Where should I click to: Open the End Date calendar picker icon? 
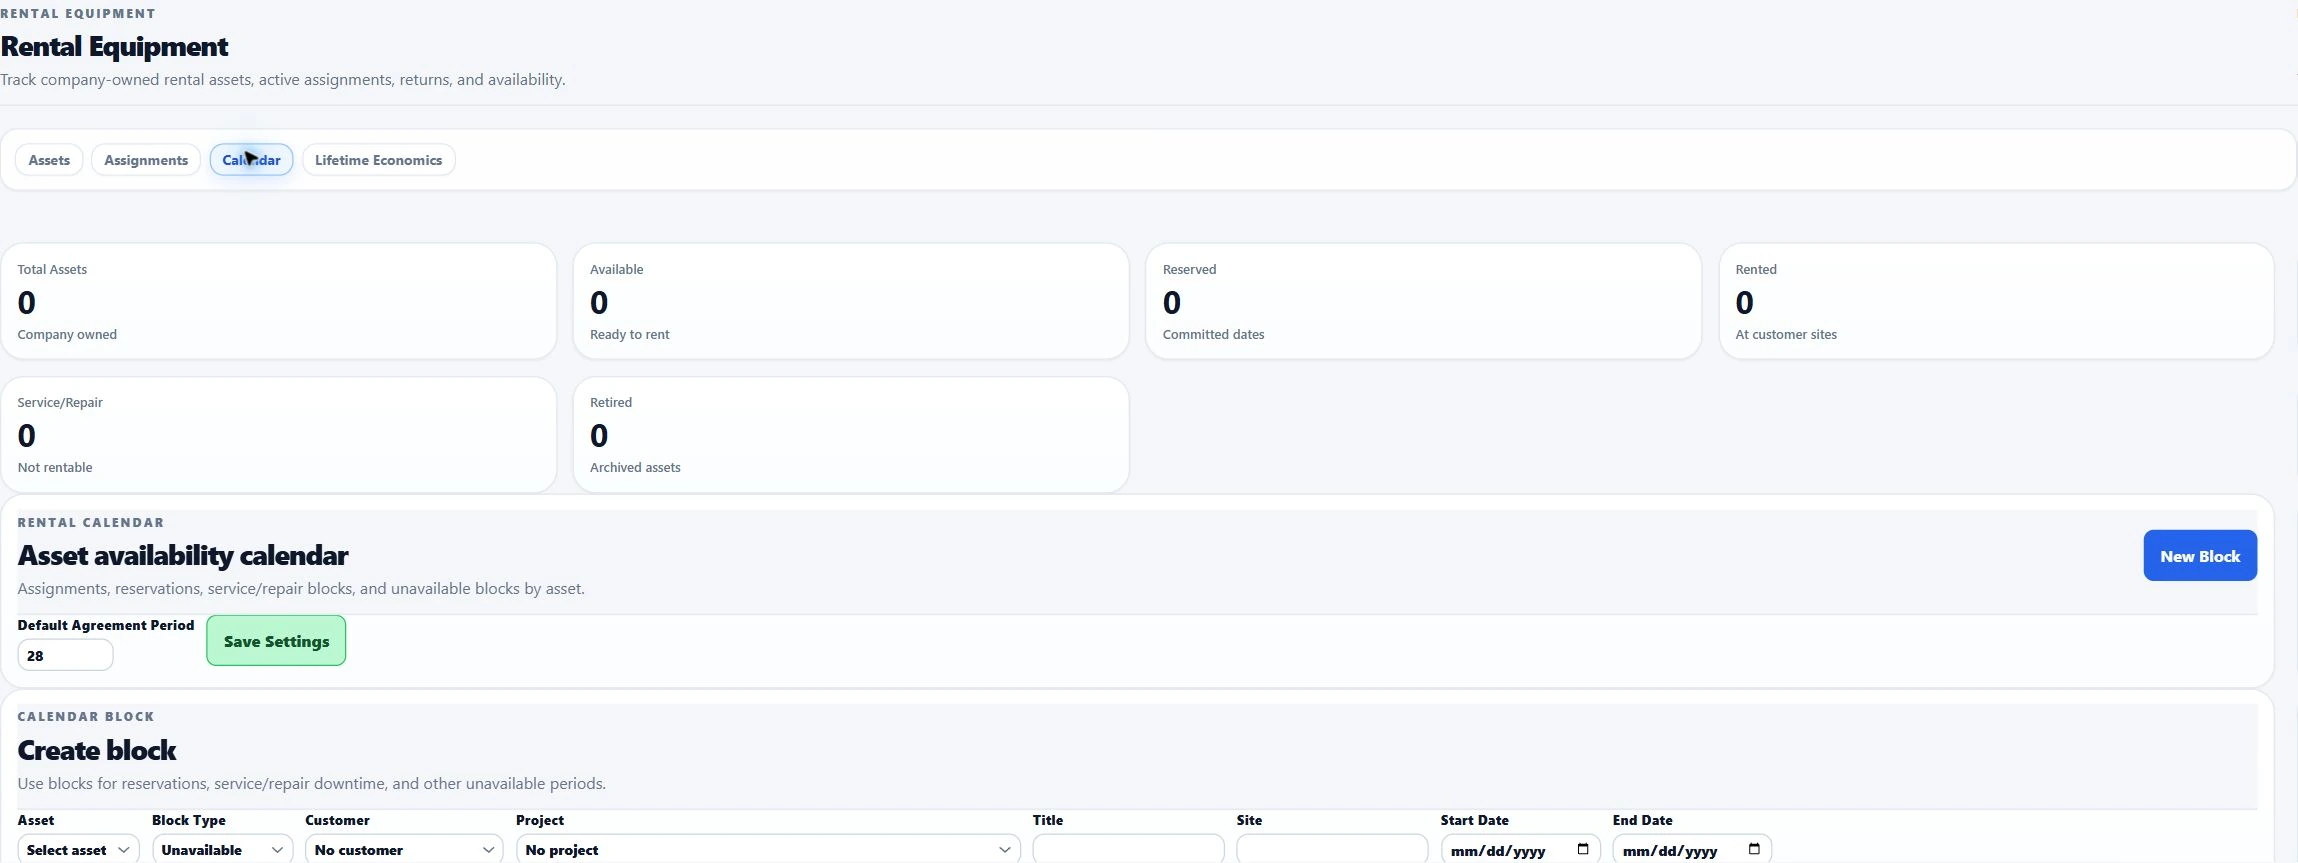click(1754, 849)
